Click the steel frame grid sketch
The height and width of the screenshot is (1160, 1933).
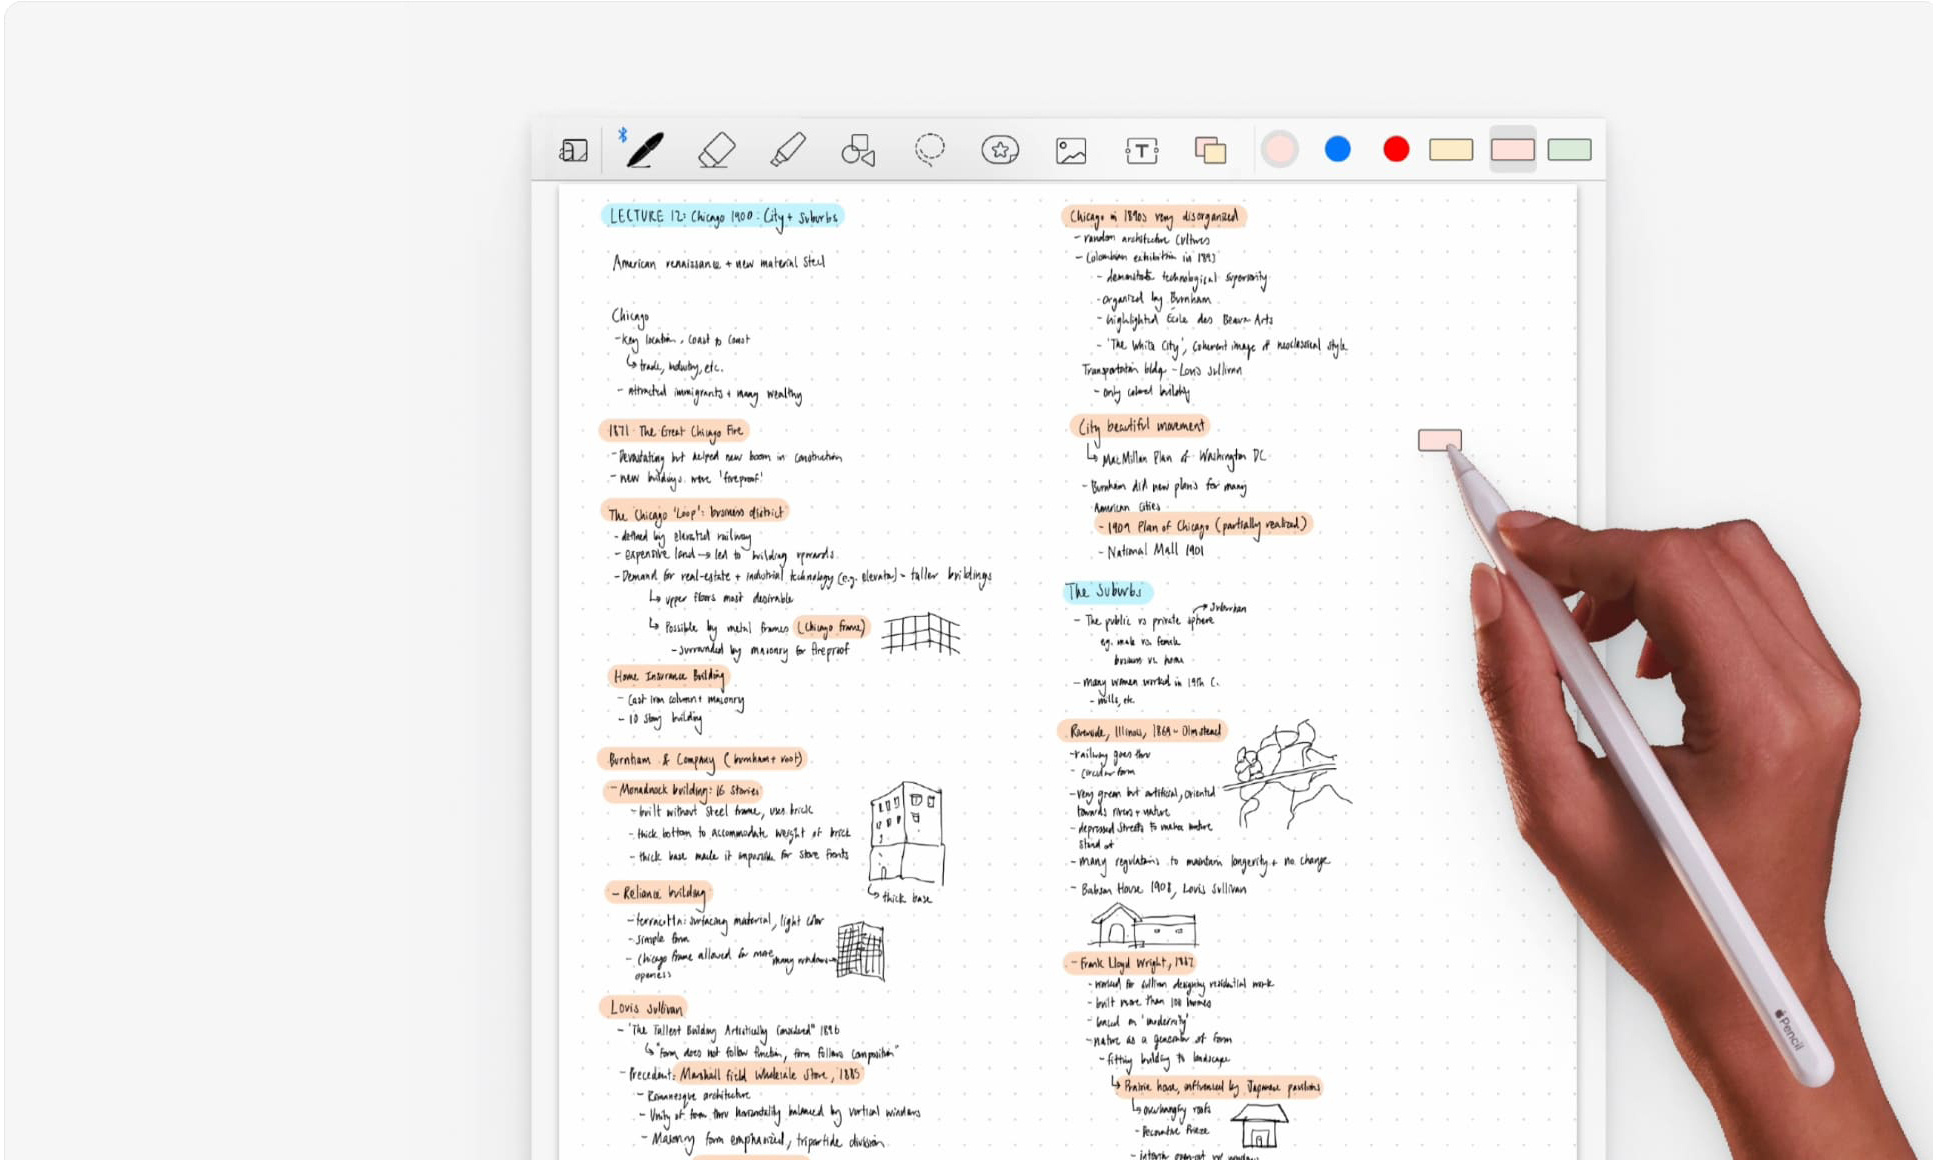921,633
